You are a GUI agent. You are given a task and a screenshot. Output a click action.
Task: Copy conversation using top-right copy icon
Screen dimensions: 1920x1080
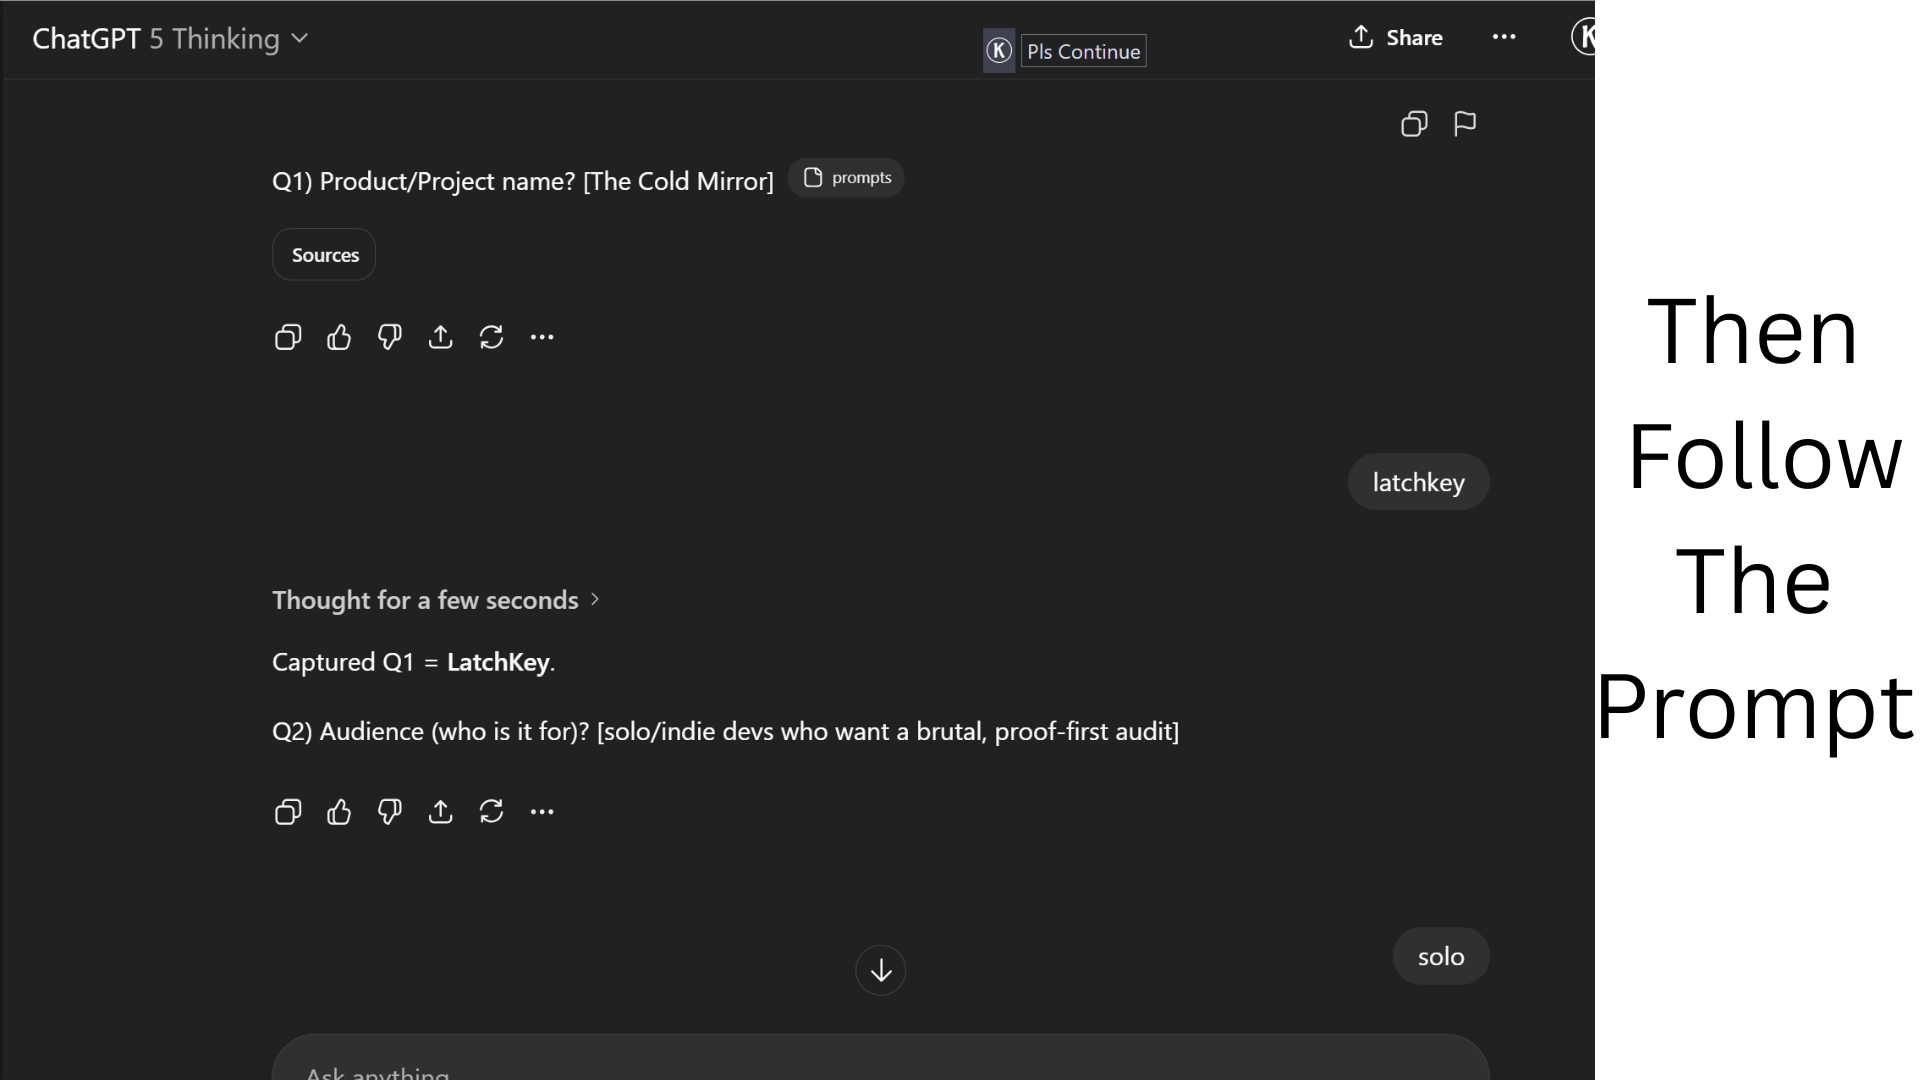1414,124
